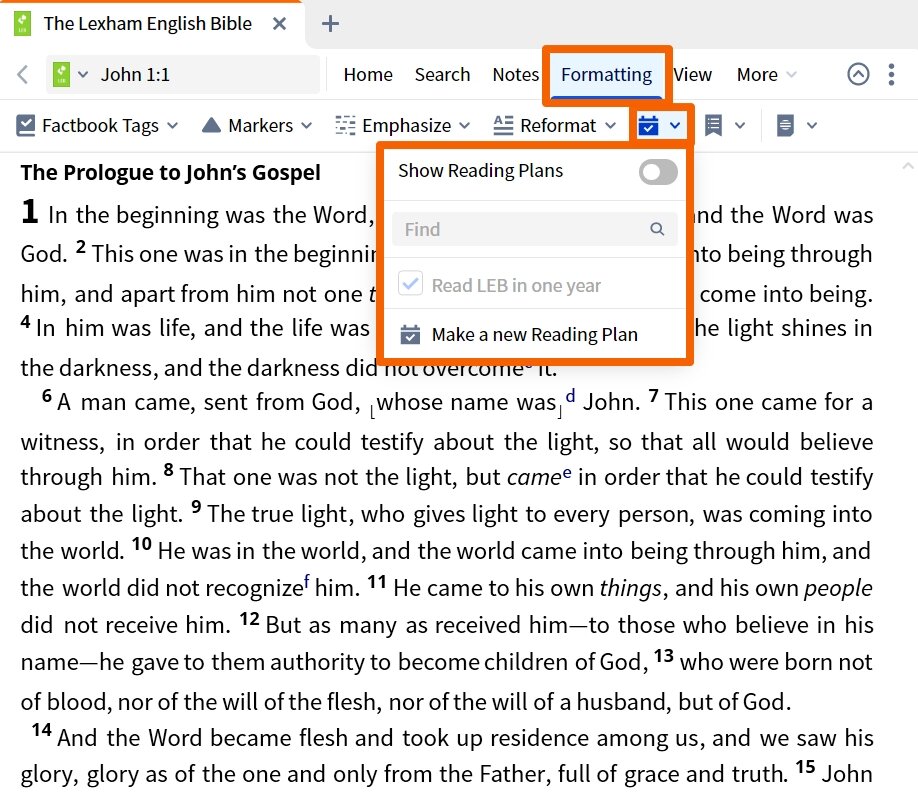Viewport: 918px width, 793px height.
Task: Click the reading plan calendar icon
Action: [x=648, y=125]
